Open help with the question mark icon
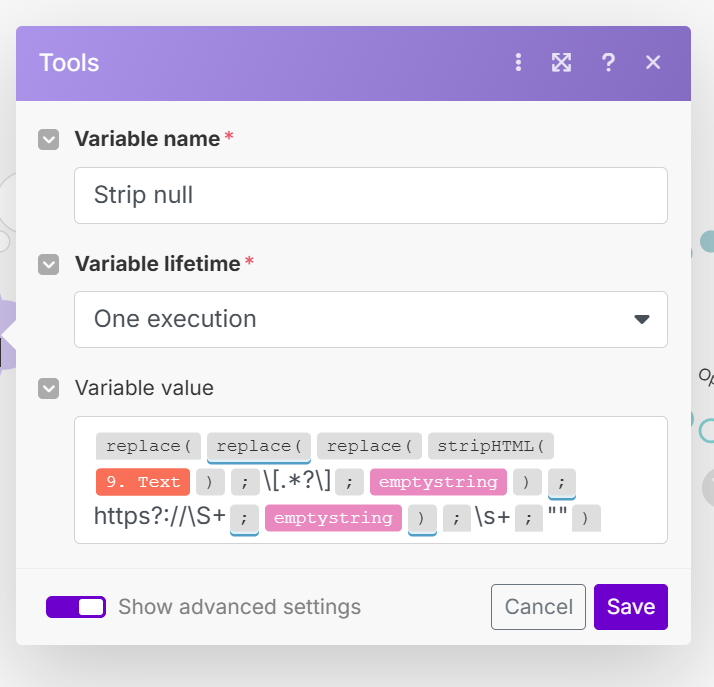The height and width of the screenshot is (687, 714). (608, 62)
